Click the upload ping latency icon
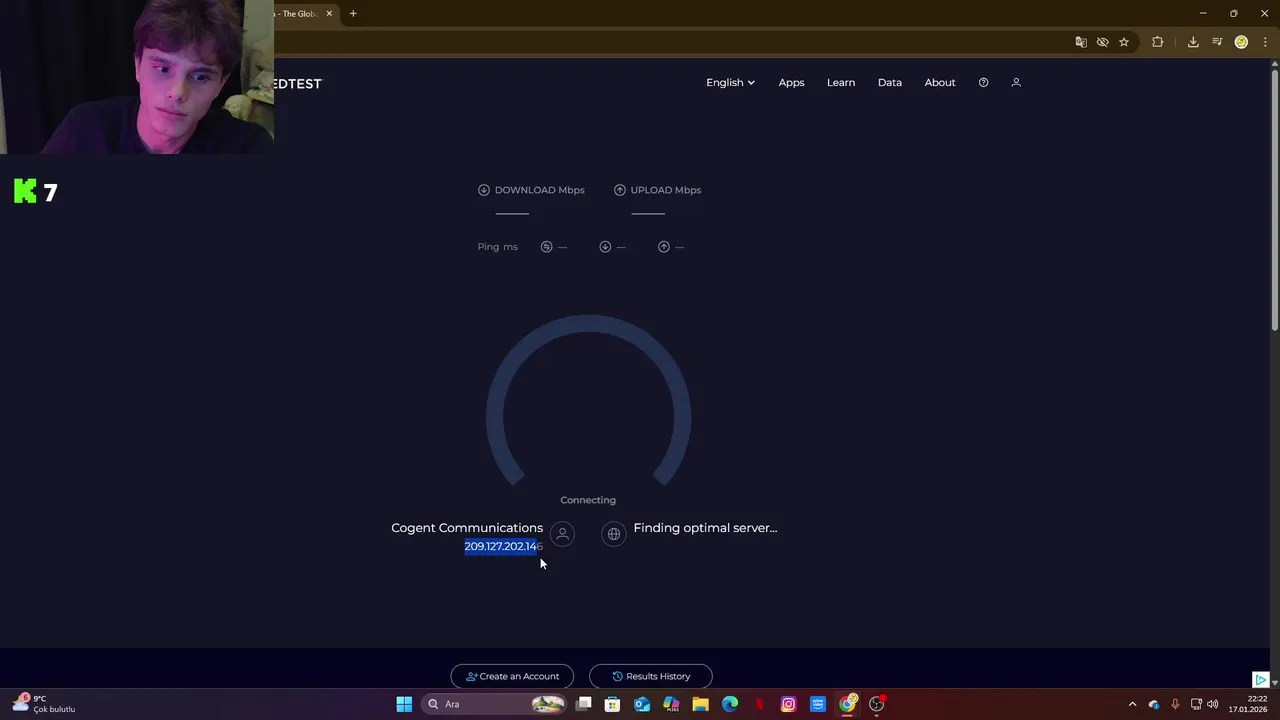Screen dimensions: 1280x720 [x=664, y=247]
